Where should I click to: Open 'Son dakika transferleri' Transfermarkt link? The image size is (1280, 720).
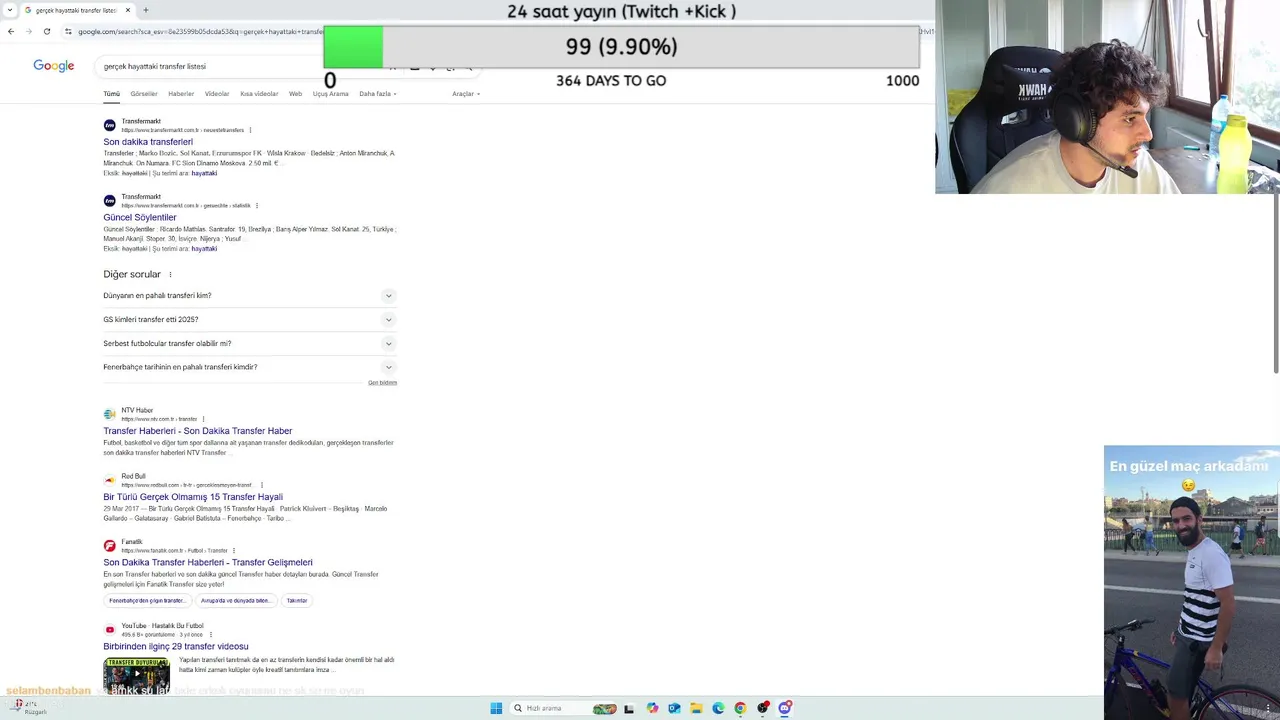pyautogui.click(x=148, y=142)
